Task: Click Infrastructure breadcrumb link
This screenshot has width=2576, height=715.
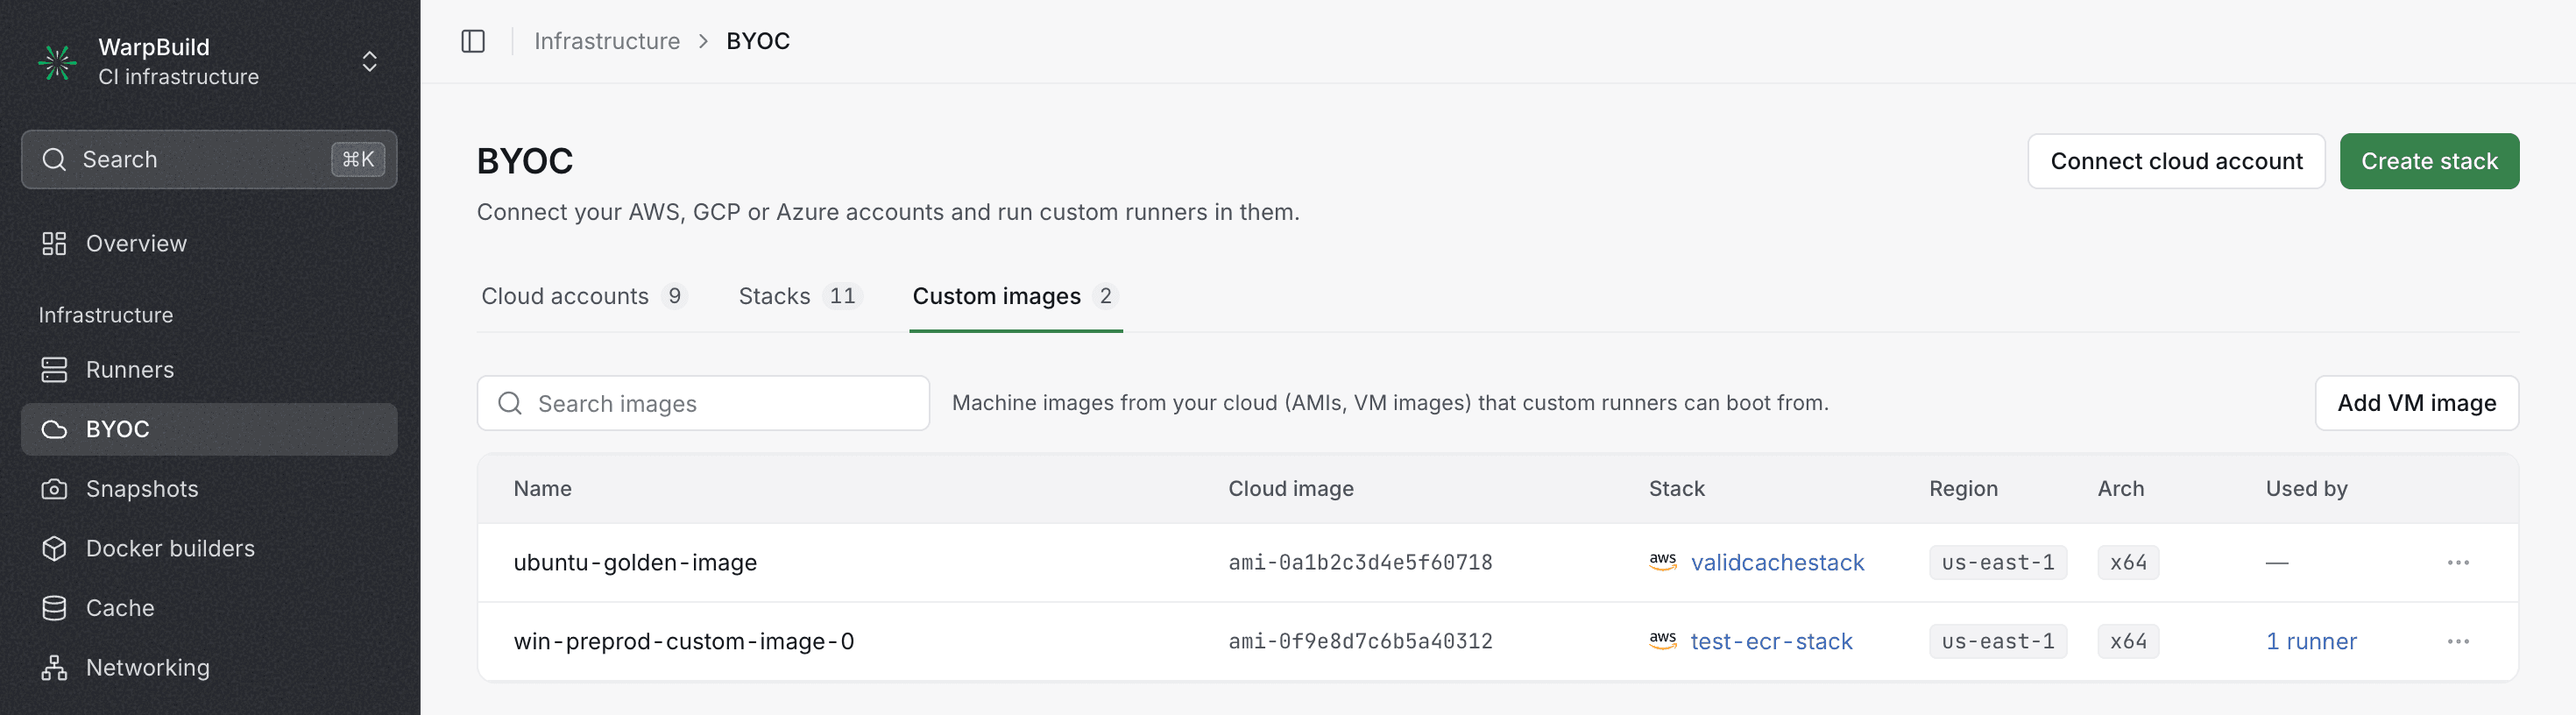Action: coord(607,41)
